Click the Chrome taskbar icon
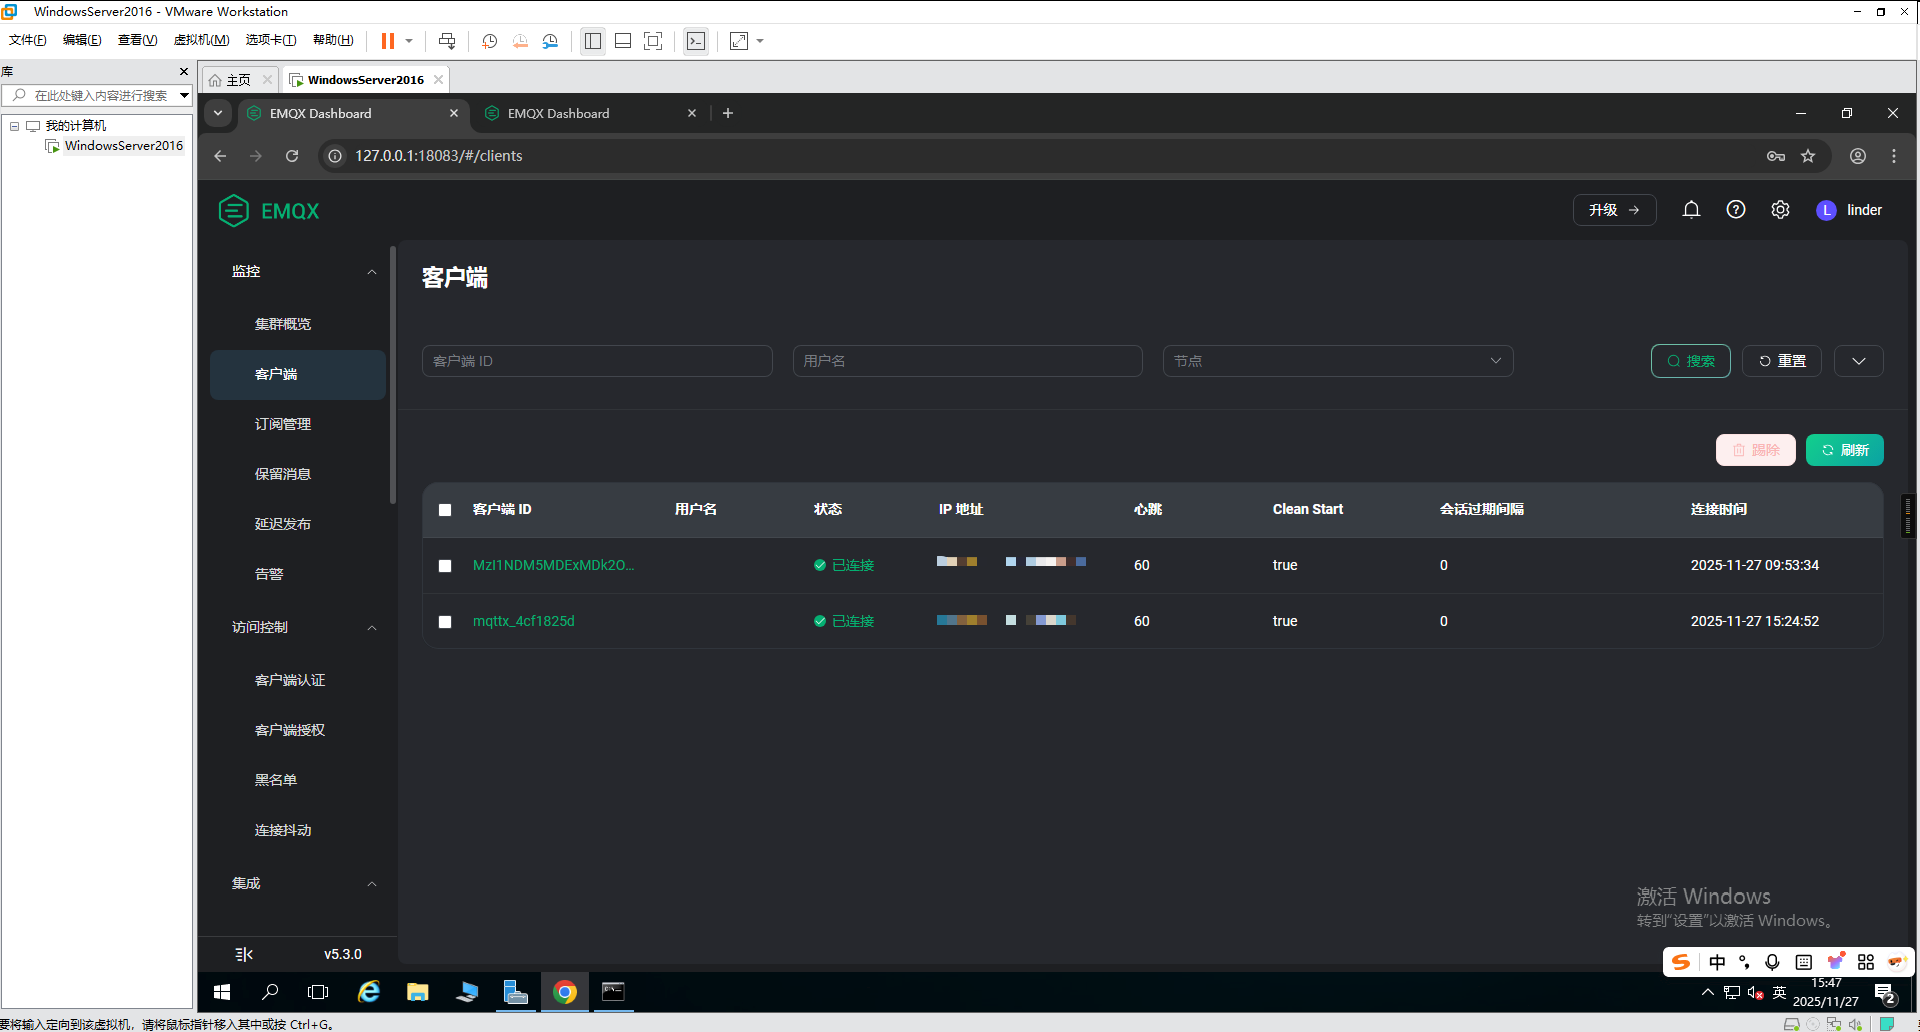The image size is (1920, 1032). [x=565, y=992]
